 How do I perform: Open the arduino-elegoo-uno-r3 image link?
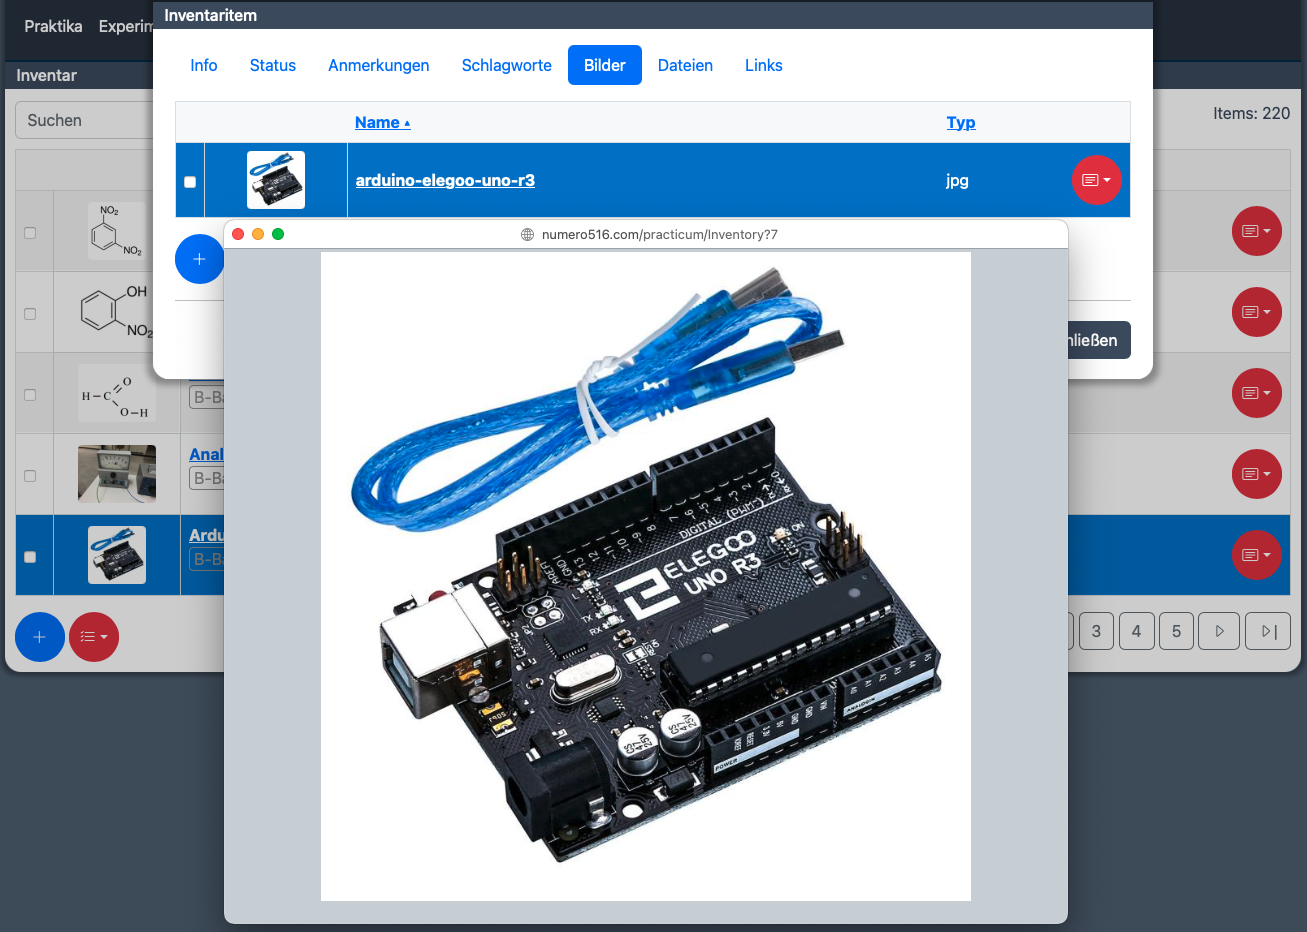pos(445,180)
